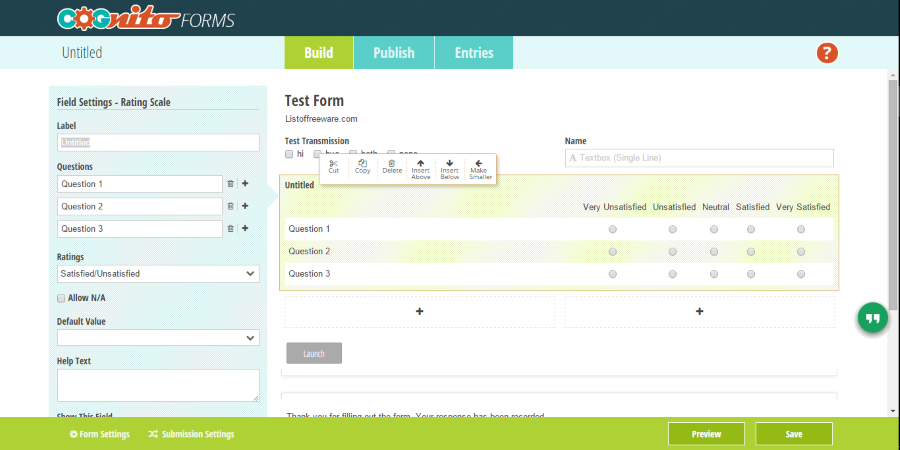900x450 pixels.
Task: Rate Question 3 as Very Satisfied
Action: point(801,274)
